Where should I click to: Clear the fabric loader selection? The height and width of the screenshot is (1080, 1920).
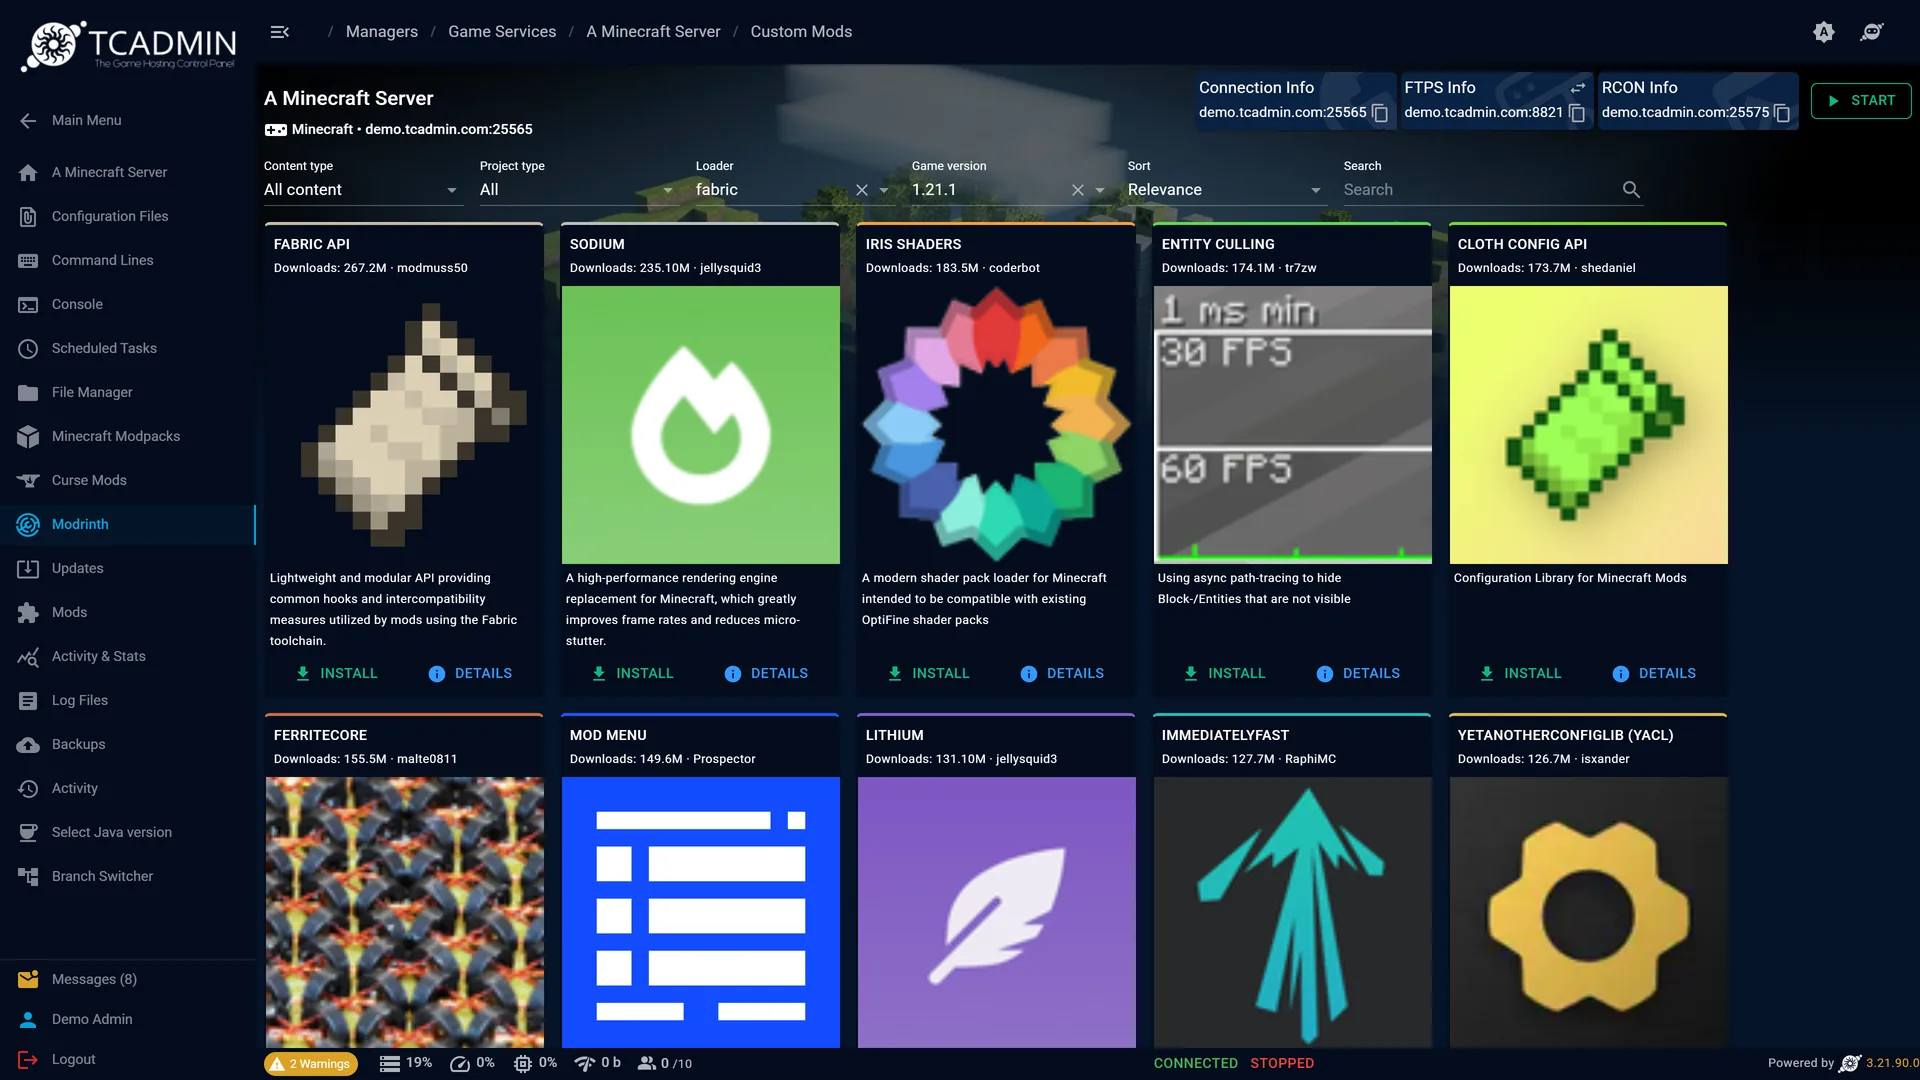861,190
